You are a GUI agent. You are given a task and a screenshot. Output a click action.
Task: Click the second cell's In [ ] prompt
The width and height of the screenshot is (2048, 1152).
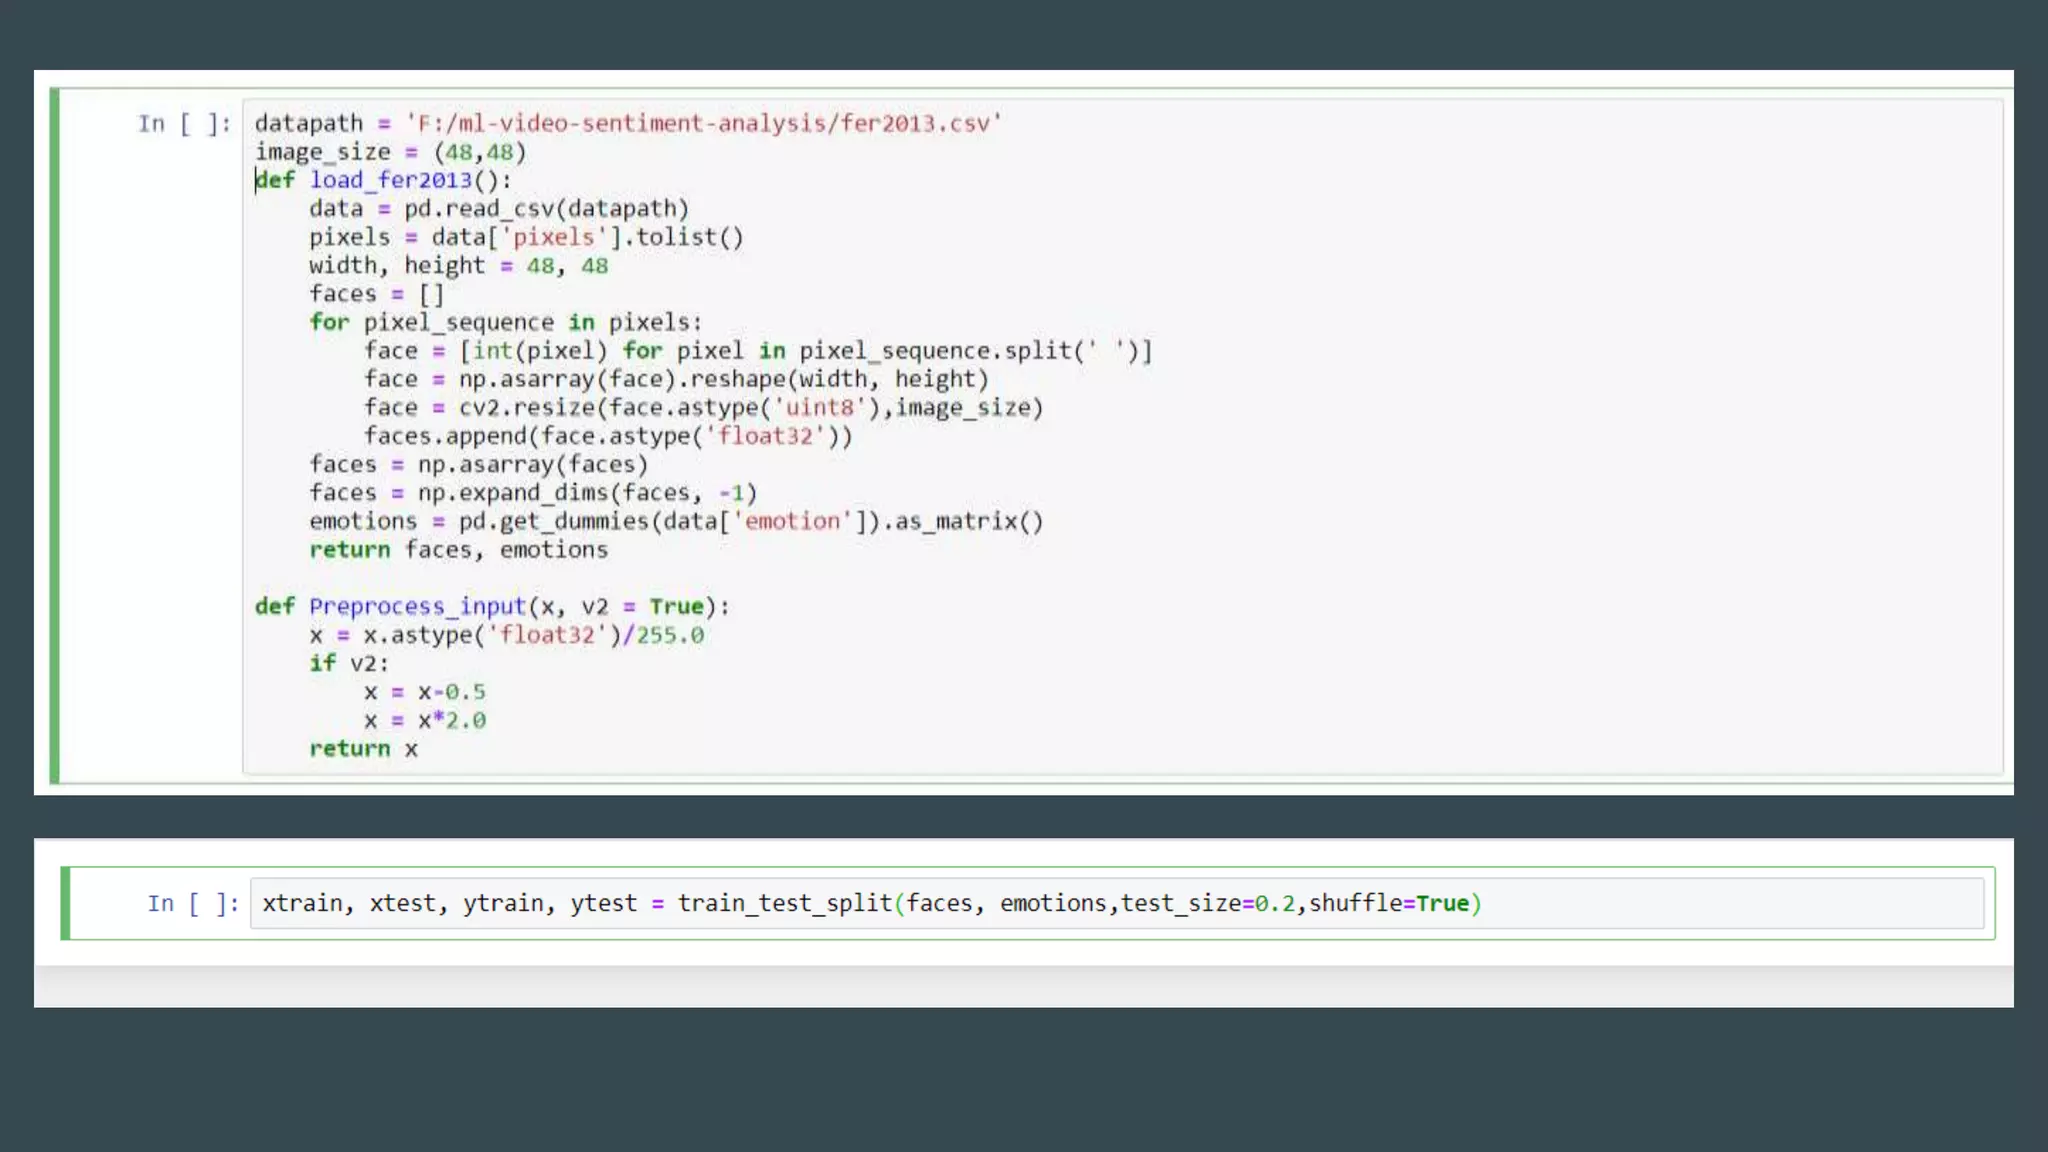(x=193, y=904)
